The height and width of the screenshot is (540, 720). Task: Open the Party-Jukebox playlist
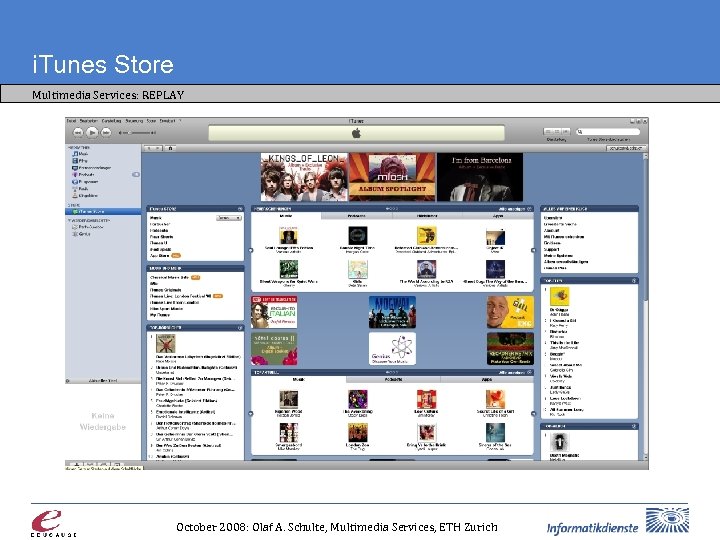tap(87, 227)
